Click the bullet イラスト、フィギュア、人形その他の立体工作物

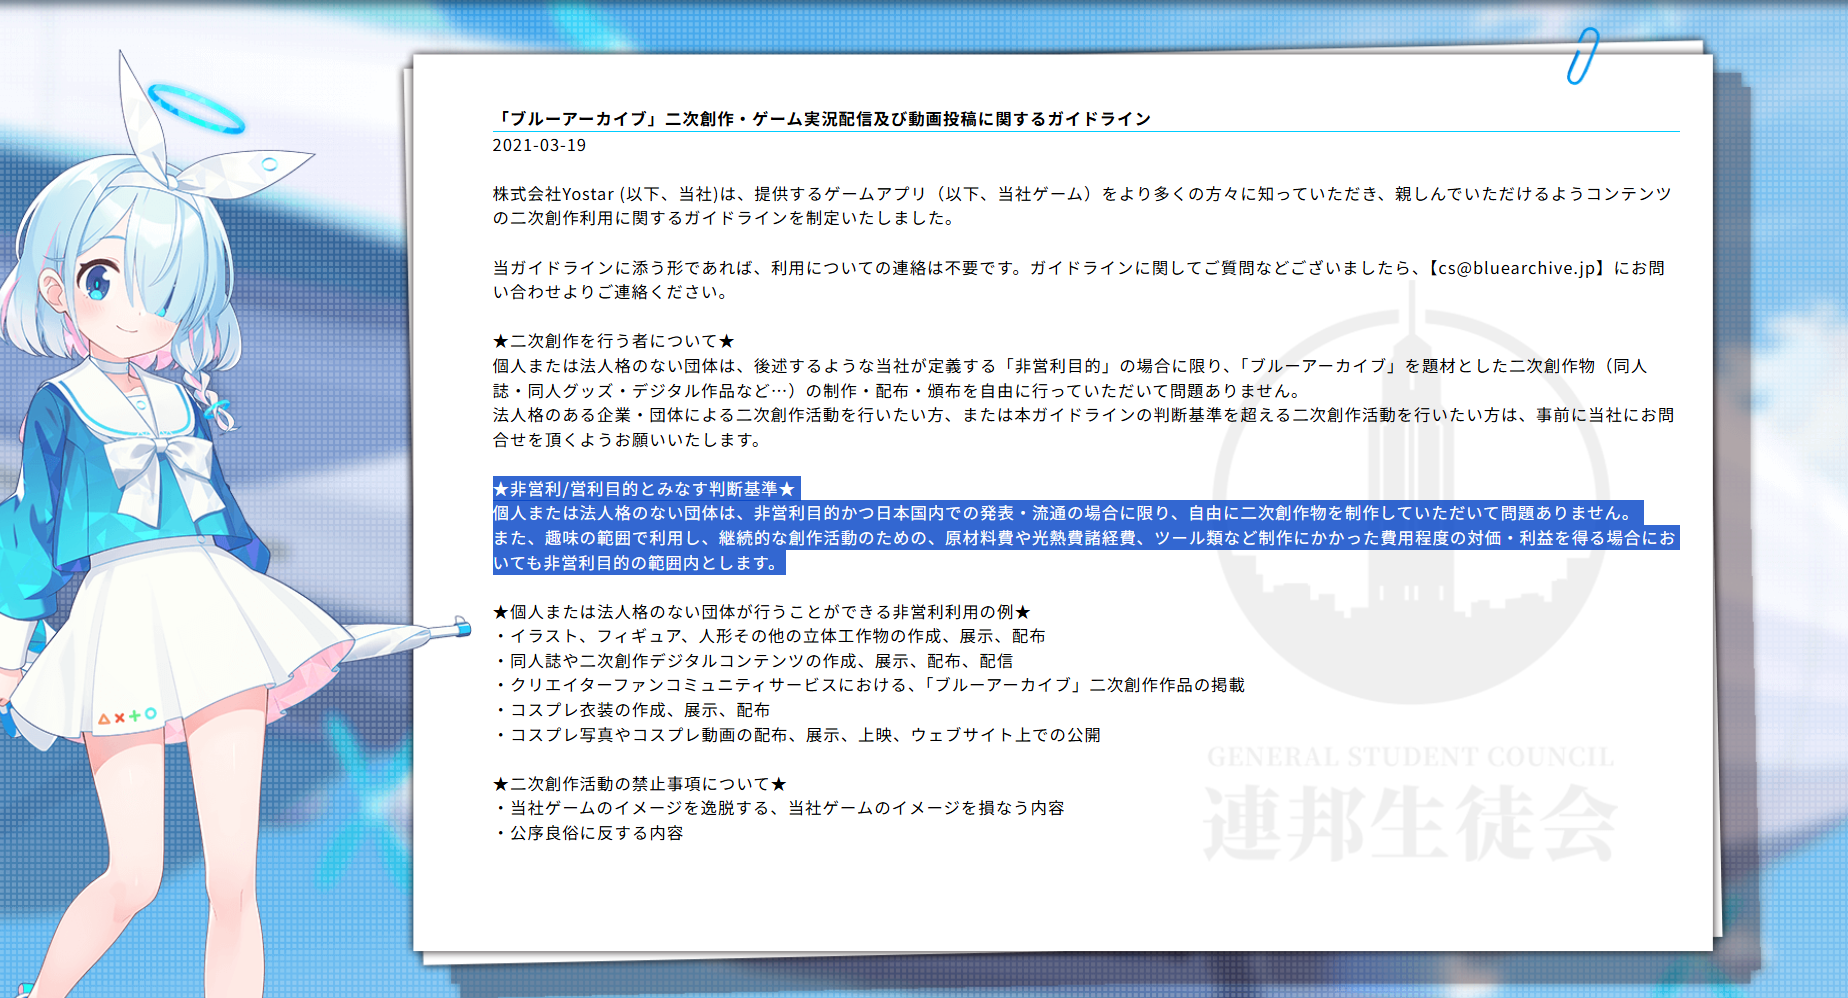point(769,636)
